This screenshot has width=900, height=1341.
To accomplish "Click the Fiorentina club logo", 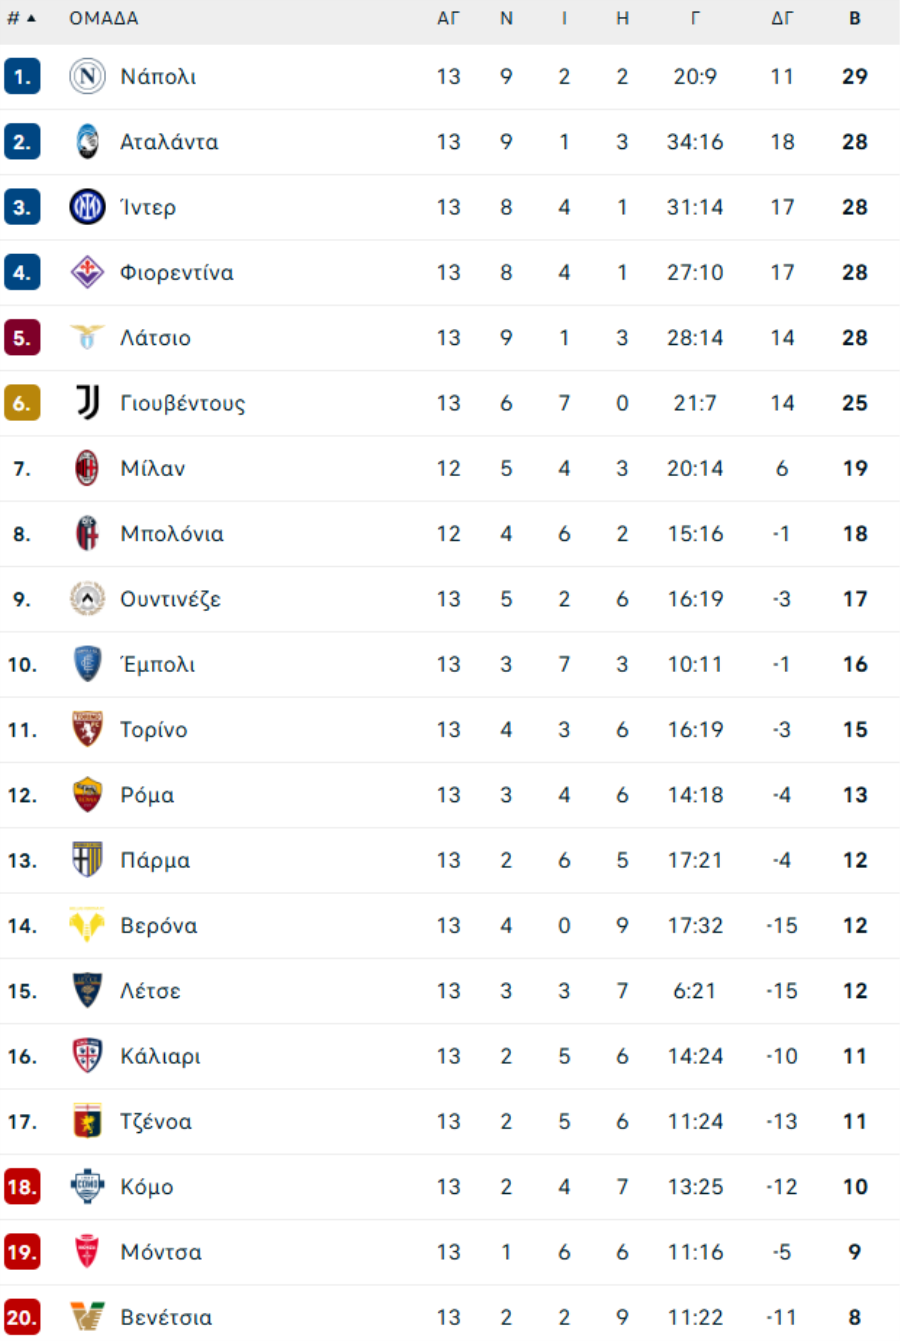I will (x=87, y=272).
